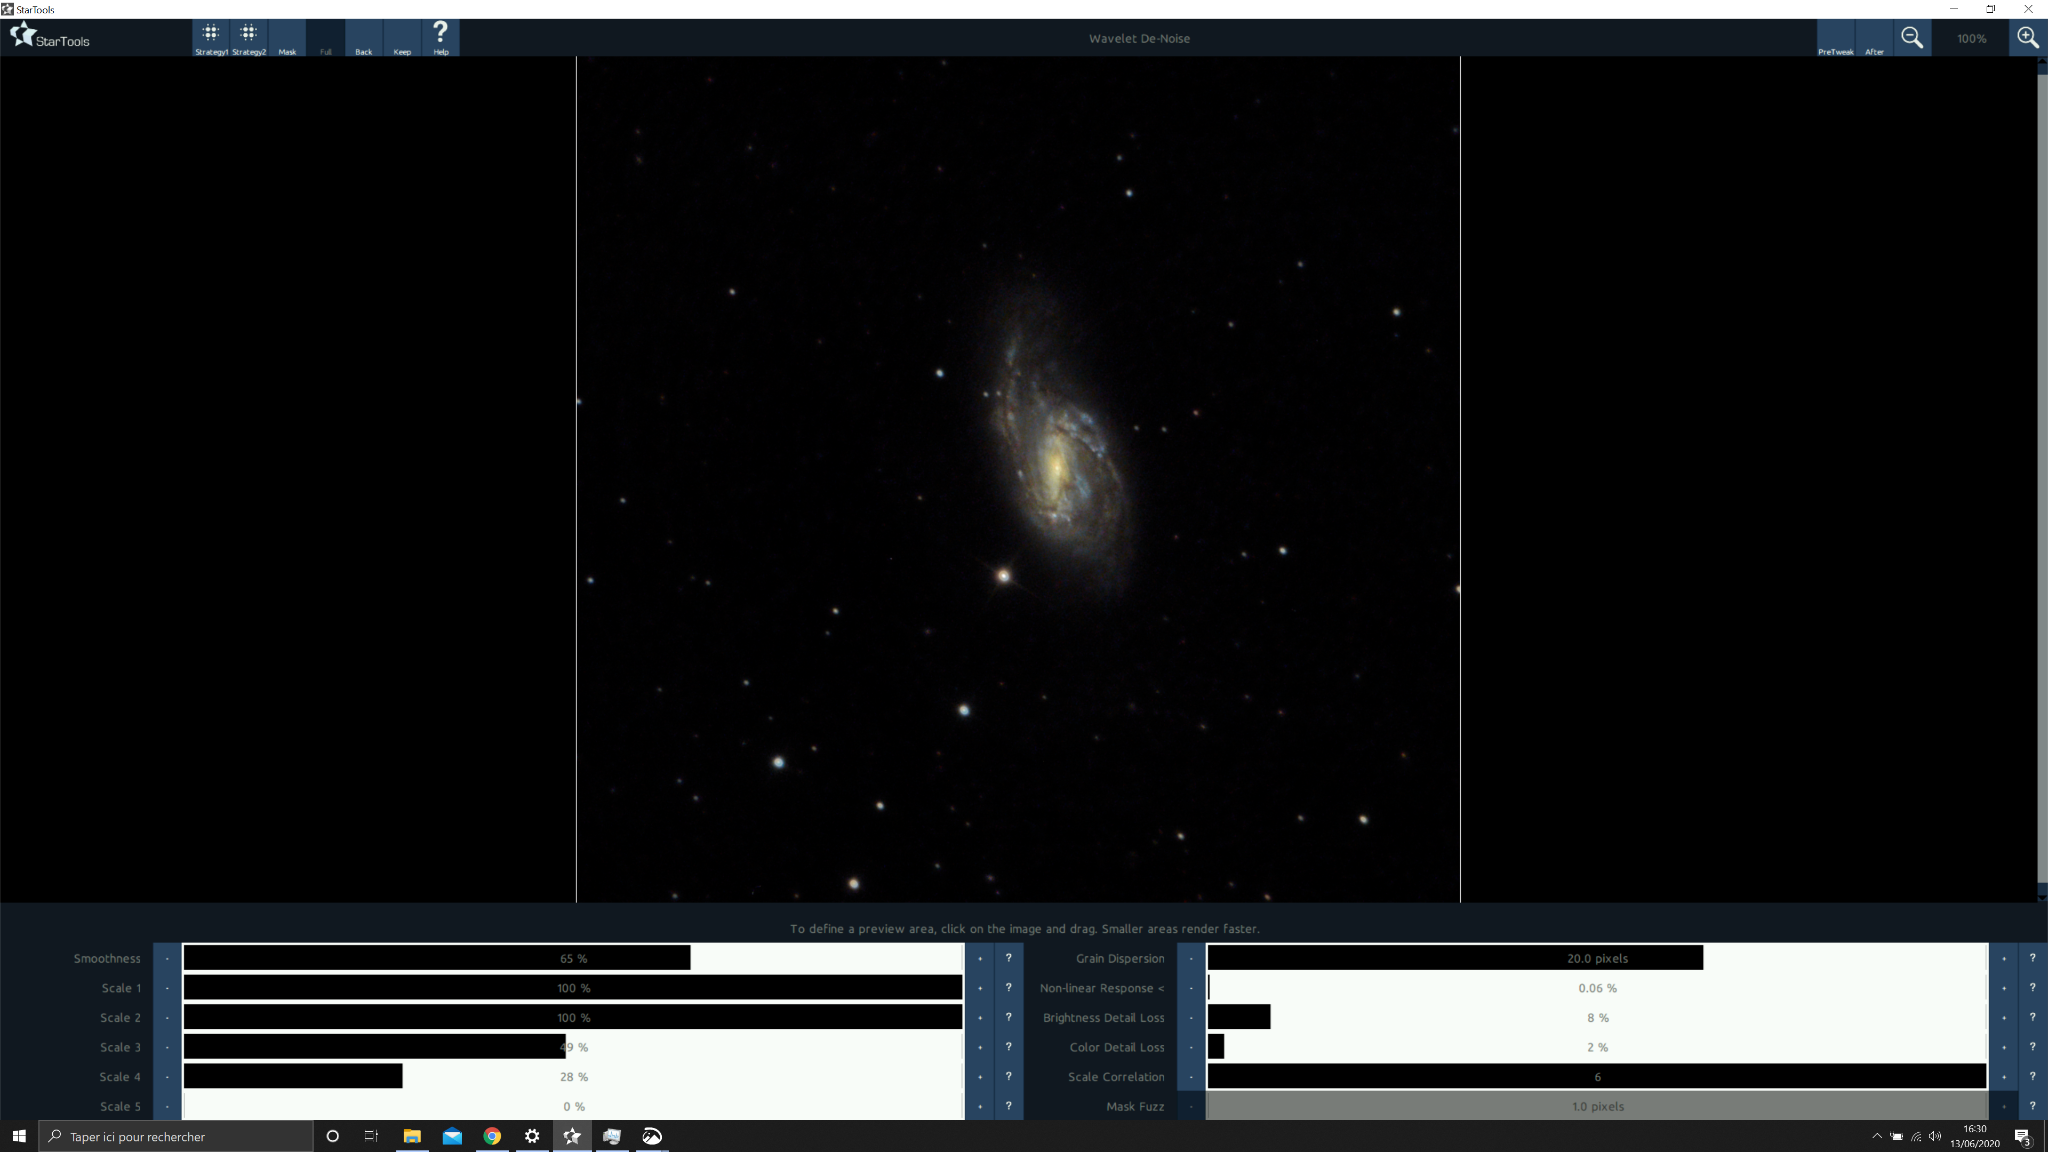Decrease Smoothness with the minus button
This screenshot has width=2048, height=1152.
pyautogui.click(x=167, y=958)
